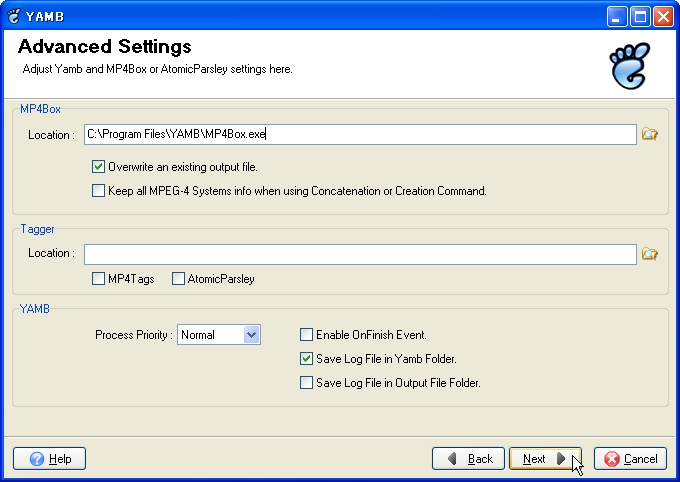Maximize the YAMB window

640,16
